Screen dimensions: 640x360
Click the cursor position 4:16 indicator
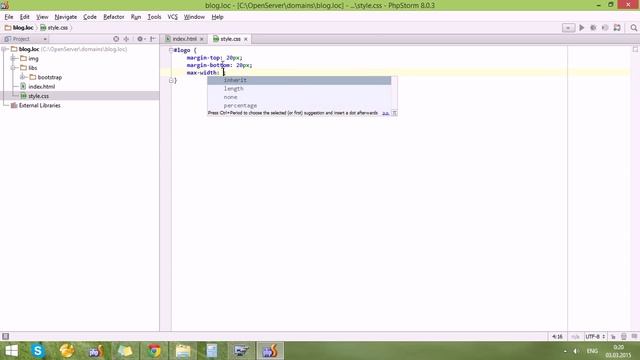[557, 337]
